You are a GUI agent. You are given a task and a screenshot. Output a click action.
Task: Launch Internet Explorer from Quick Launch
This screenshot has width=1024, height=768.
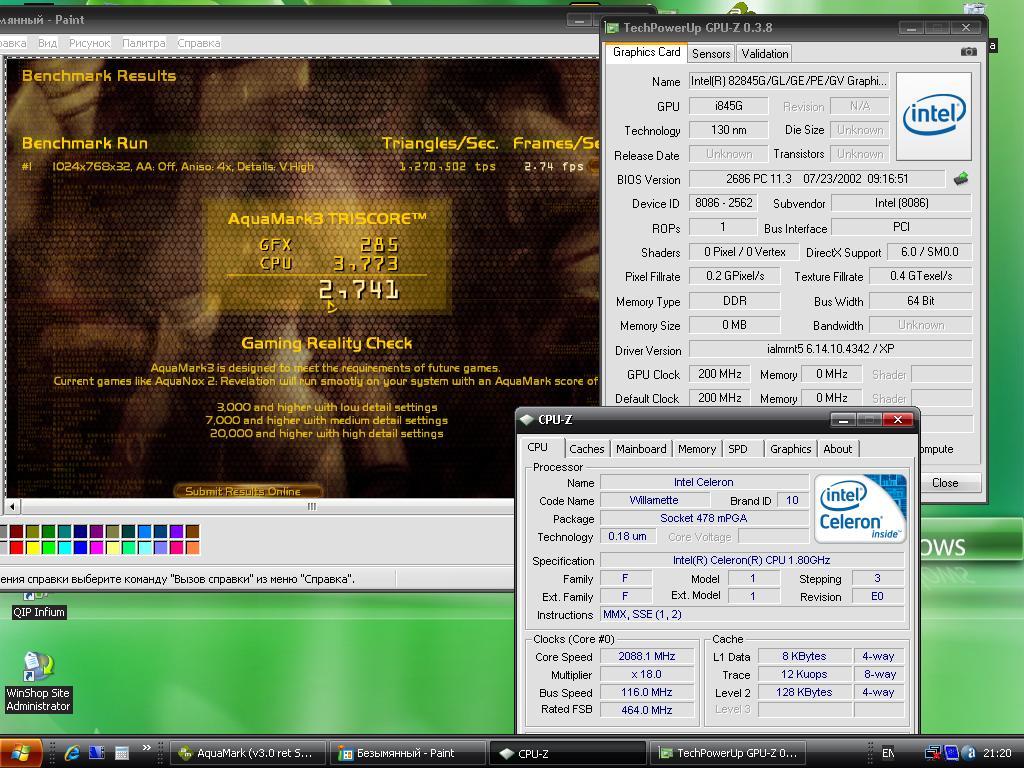tap(71, 753)
